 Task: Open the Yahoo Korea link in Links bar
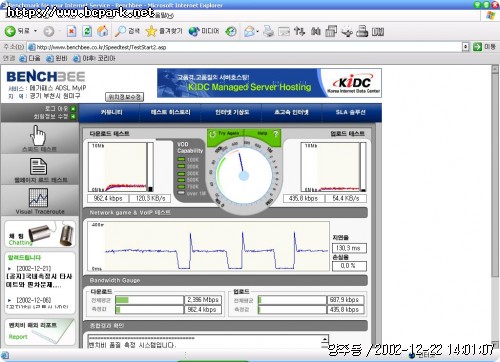click(x=94, y=58)
